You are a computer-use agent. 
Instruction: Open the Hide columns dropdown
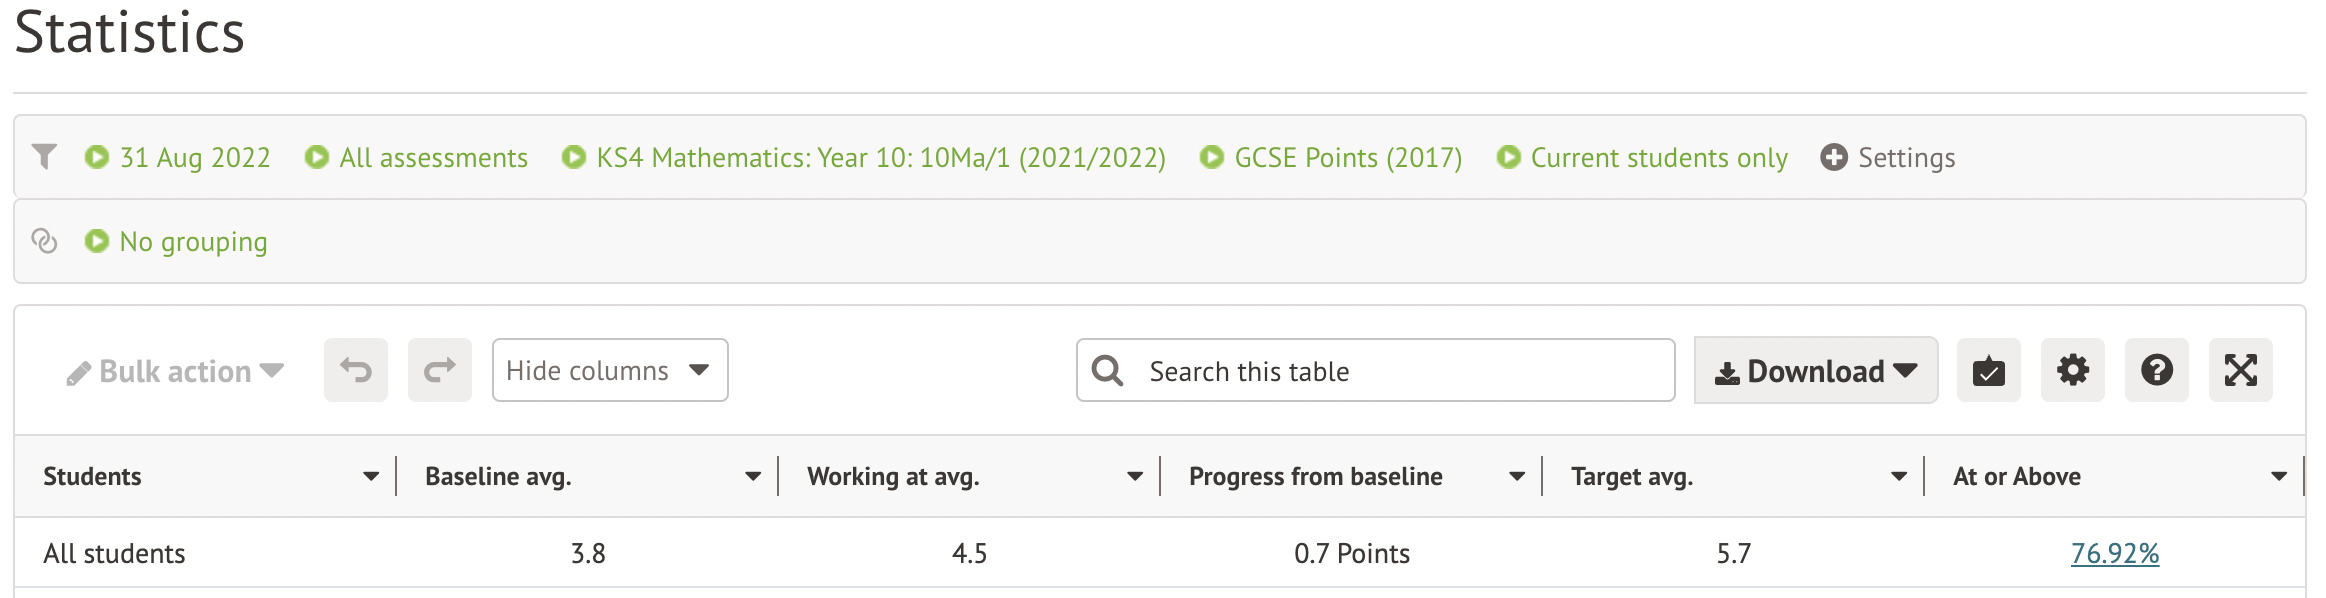(x=609, y=371)
